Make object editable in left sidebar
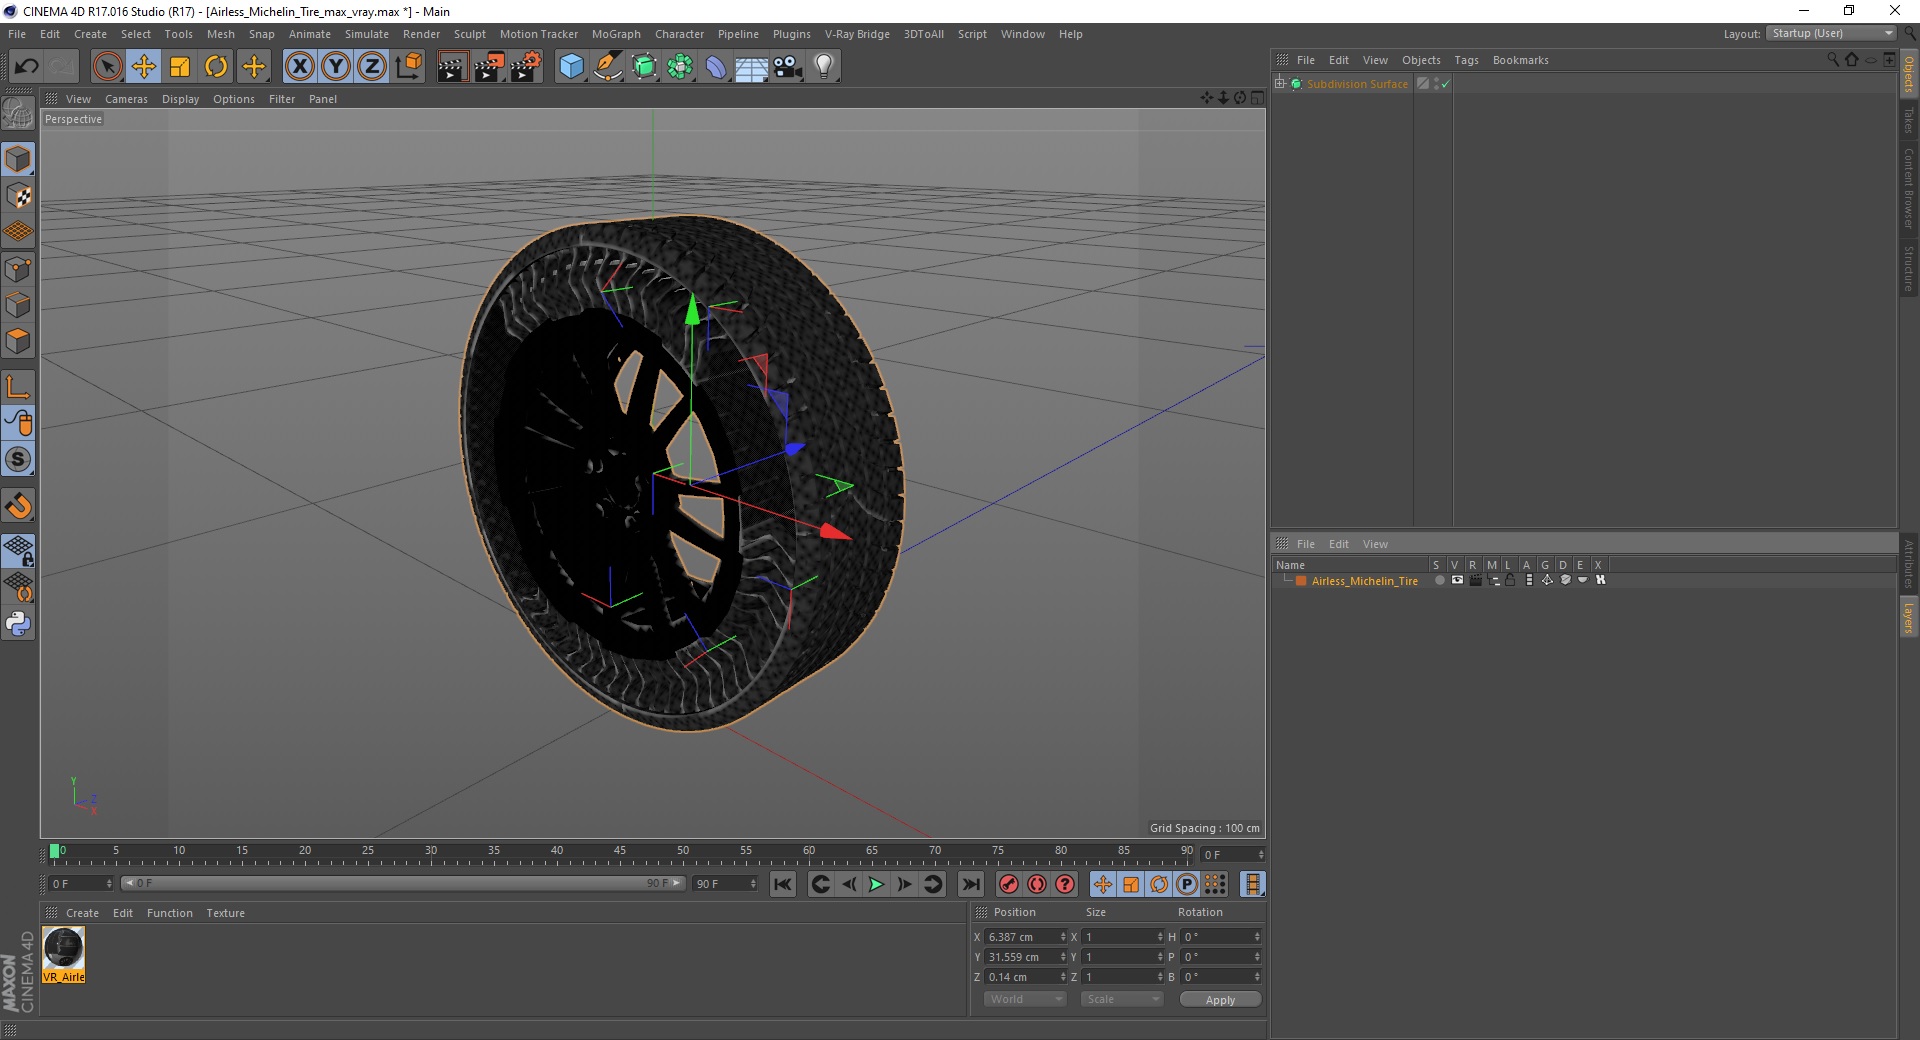1920x1040 pixels. click(x=18, y=114)
